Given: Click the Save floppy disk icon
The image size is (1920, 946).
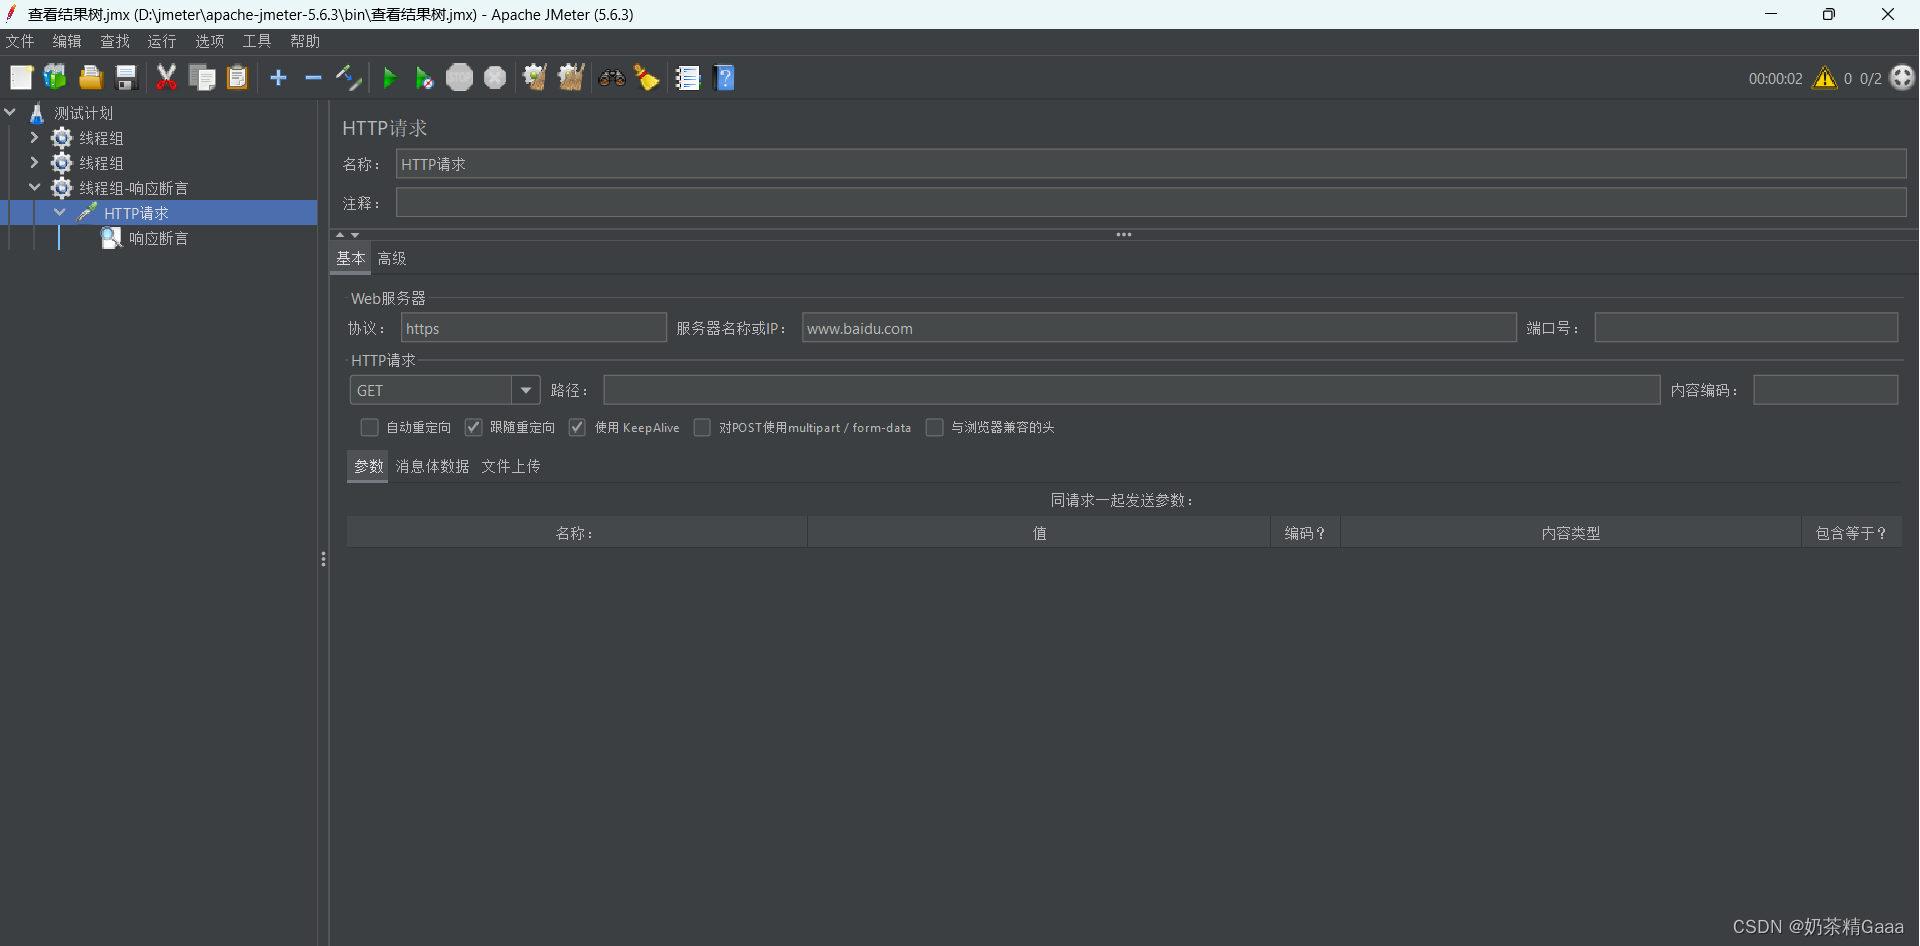Looking at the screenshot, I should (126, 78).
